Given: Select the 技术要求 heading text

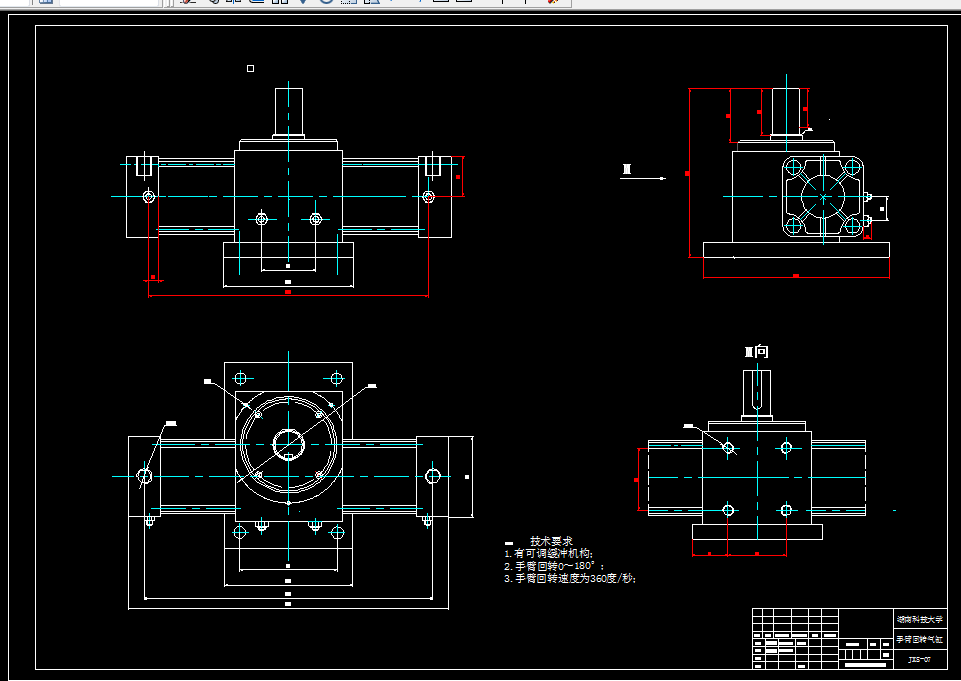Looking at the screenshot, I should [551, 541].
